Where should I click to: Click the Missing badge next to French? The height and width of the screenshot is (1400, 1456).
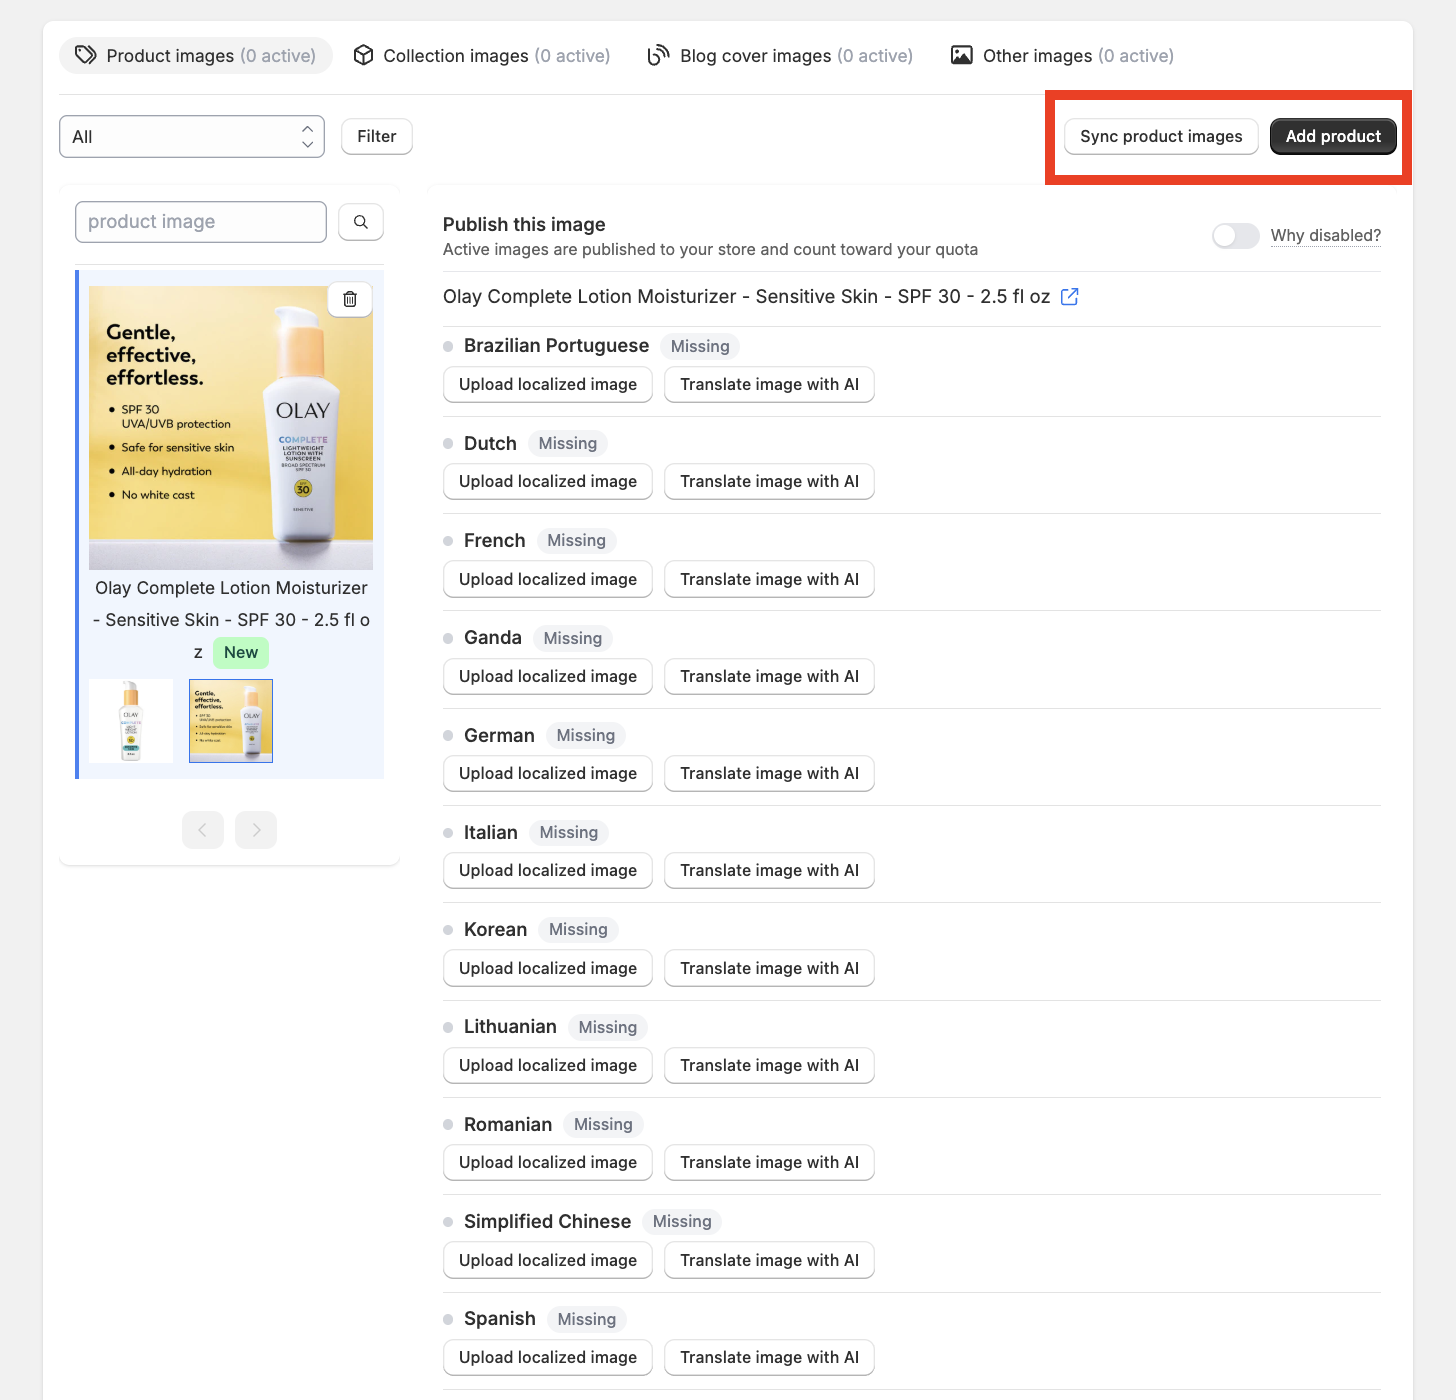(576, 541)
